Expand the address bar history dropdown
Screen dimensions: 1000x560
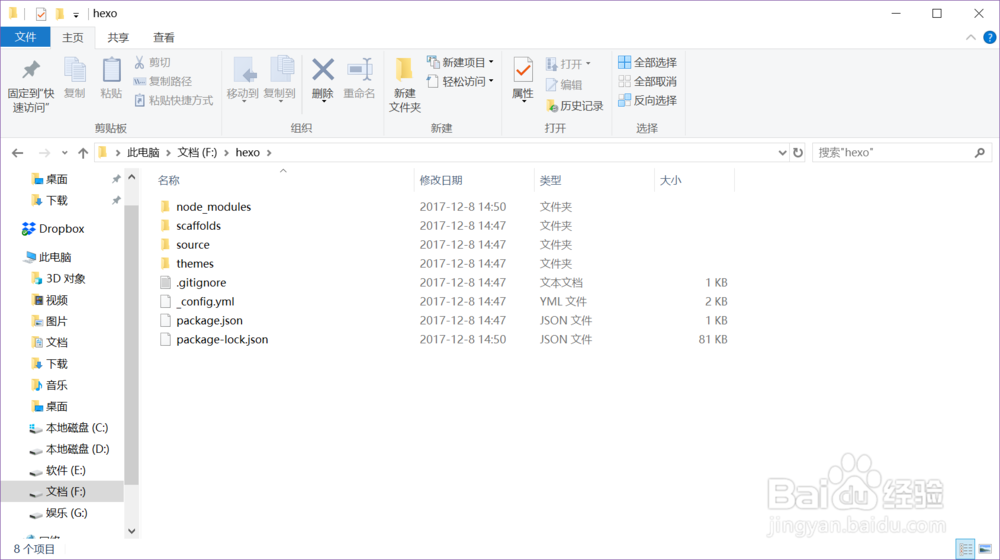[782, 152]
